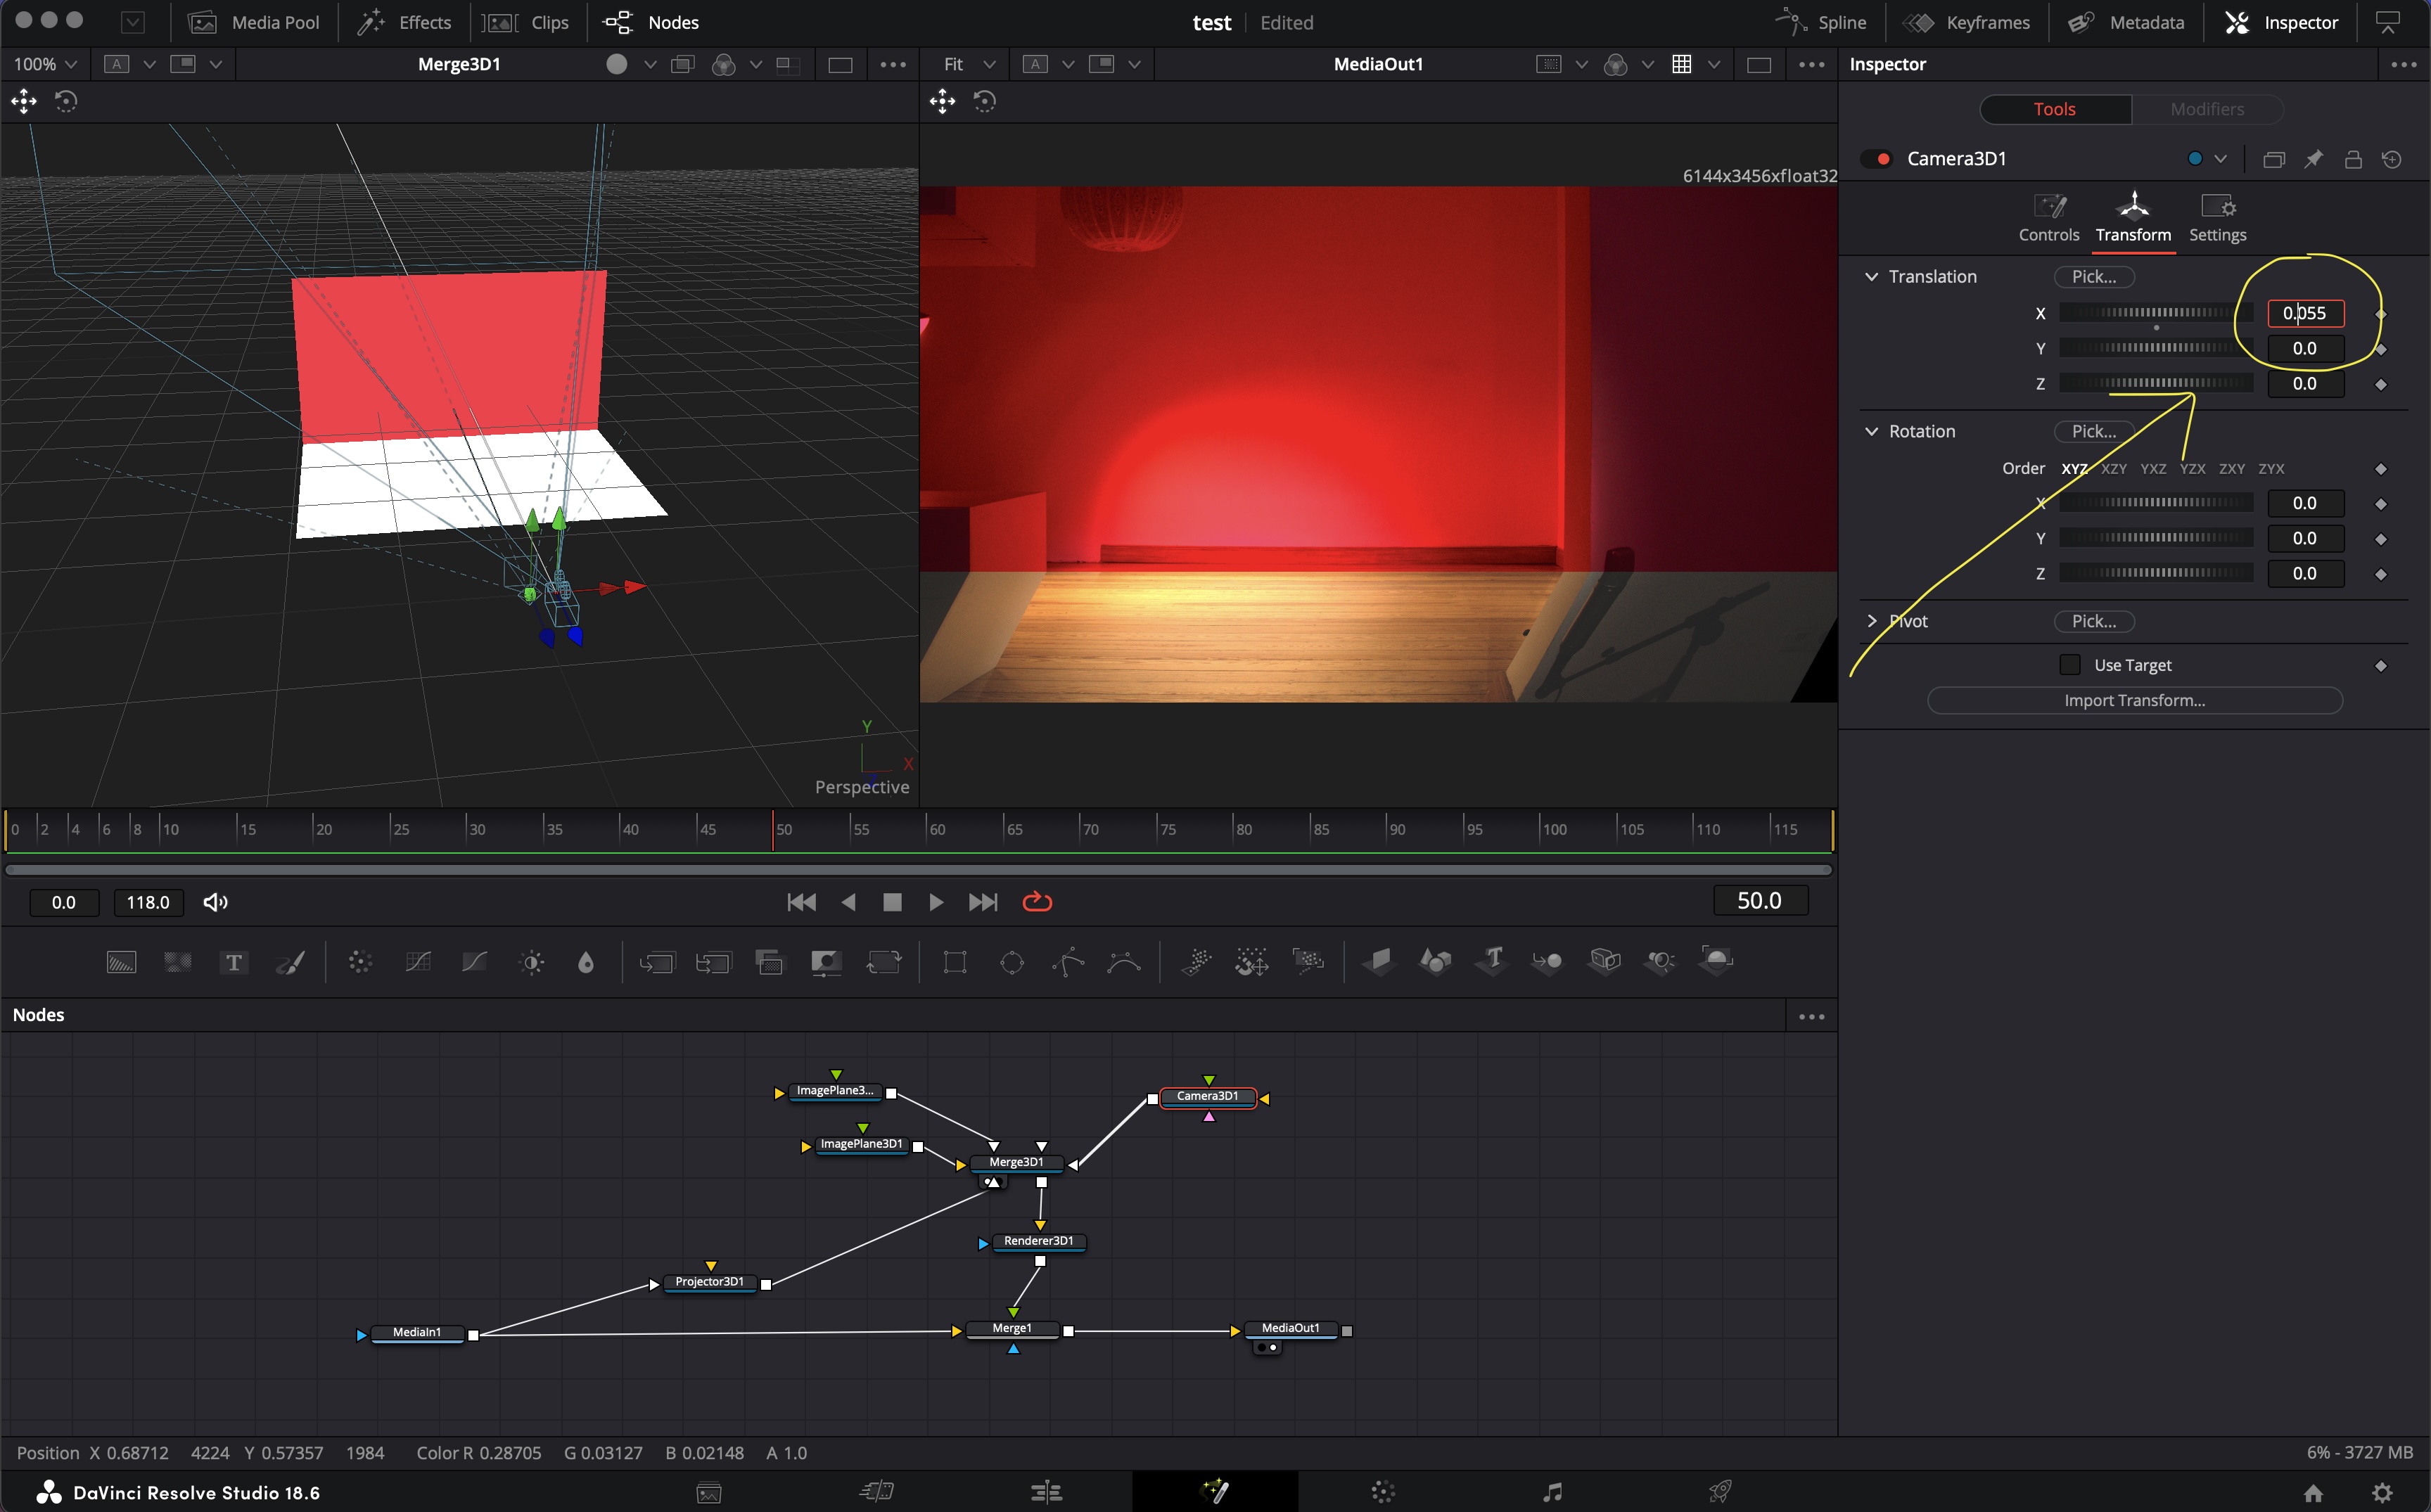Viewport: 2431px width, 1512px height.
Task: Lock the Camera3D1 tool
Action: [2353, 159]
